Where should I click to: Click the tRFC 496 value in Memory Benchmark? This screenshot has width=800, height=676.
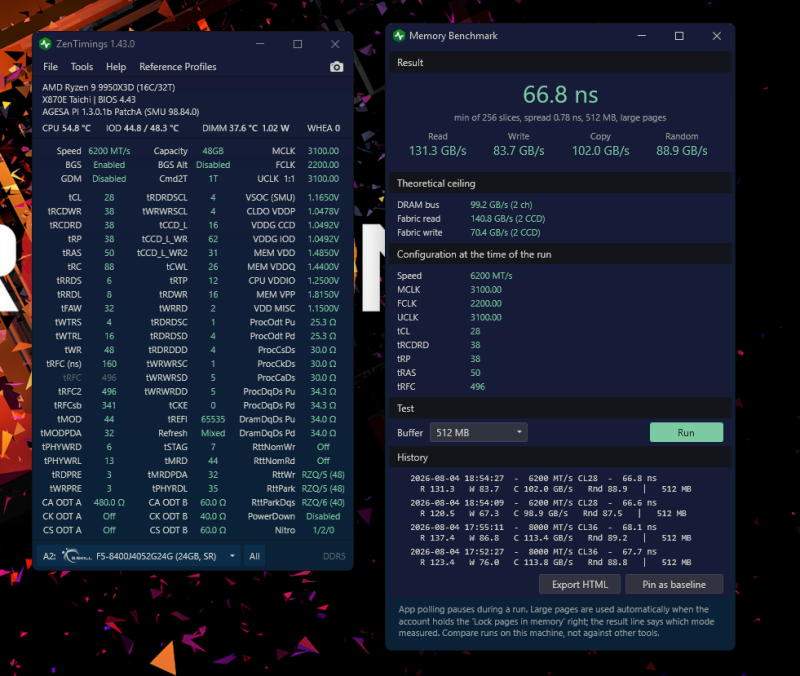click(x=478, y=387)
